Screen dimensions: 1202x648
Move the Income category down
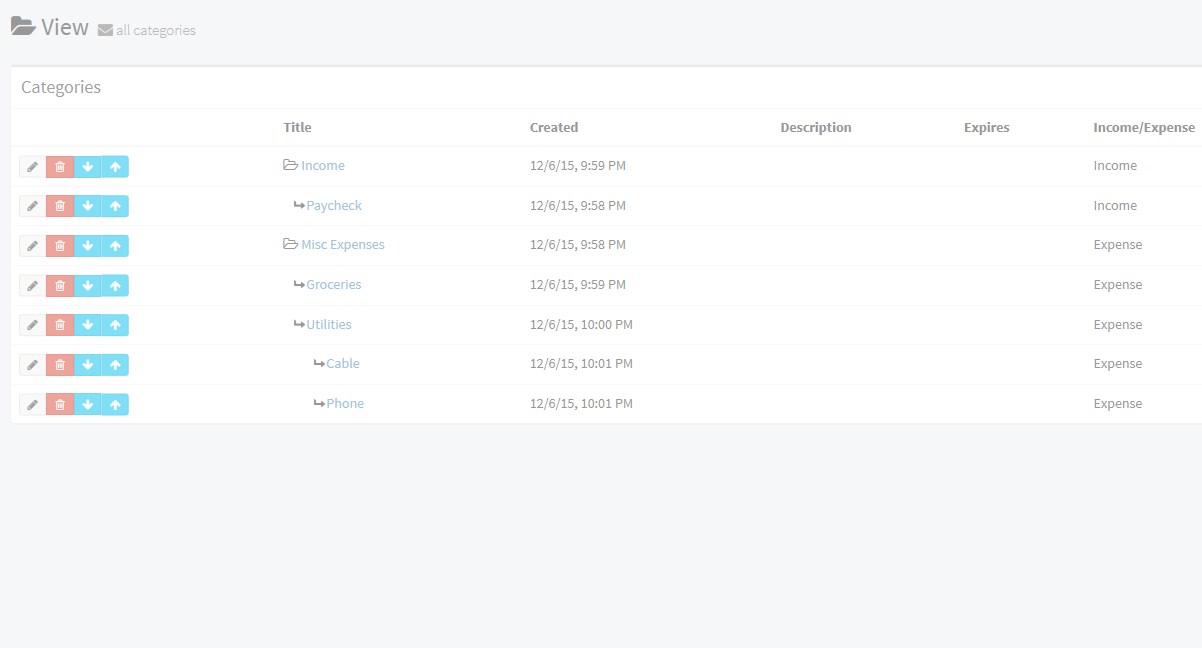click(x=88, y=167)
